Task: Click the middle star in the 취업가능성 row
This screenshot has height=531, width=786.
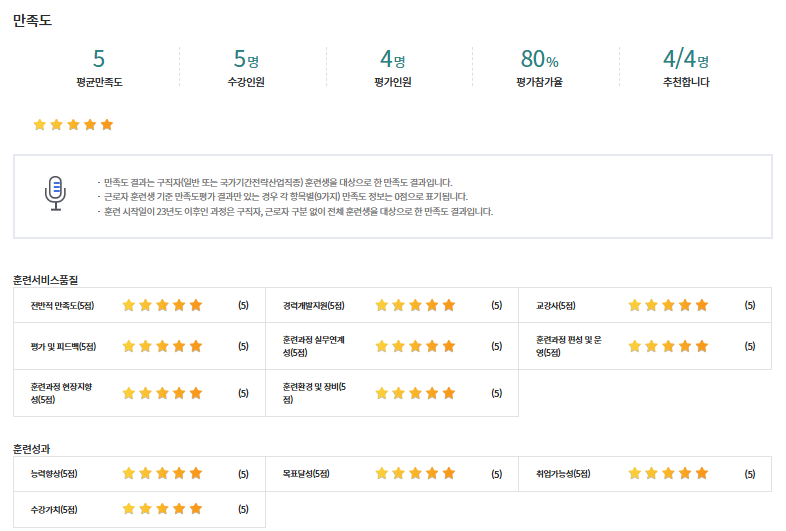Action: click(667, 472)
